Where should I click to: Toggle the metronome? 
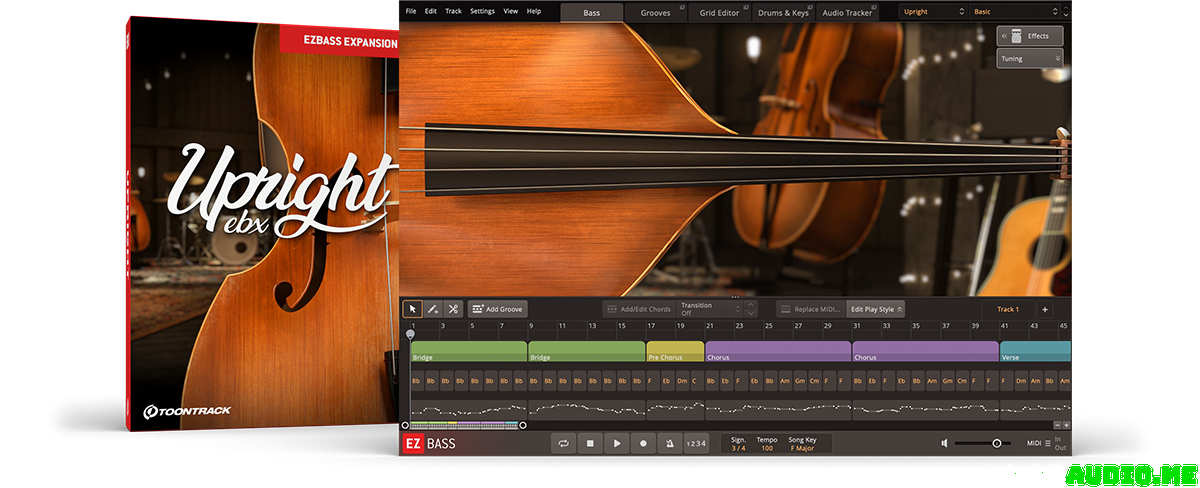pos(669,443)
